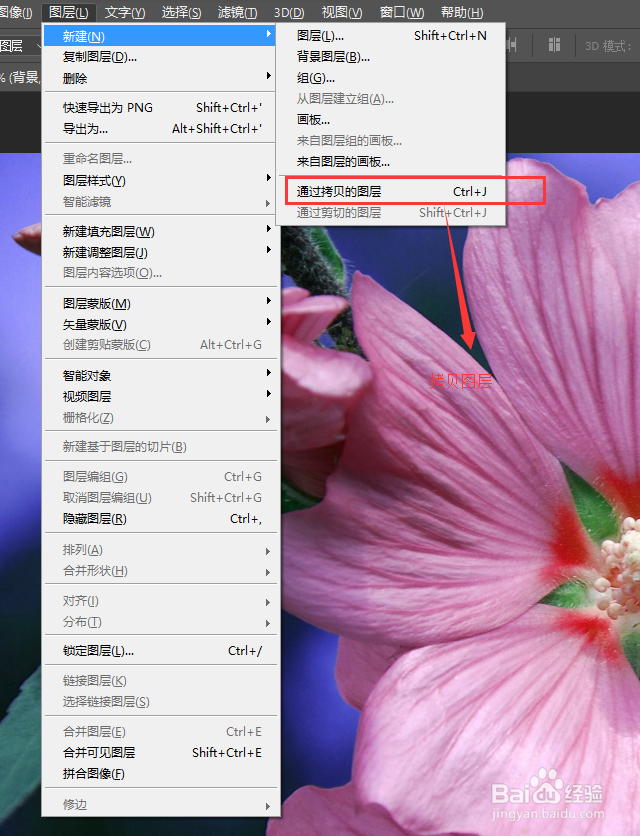The width and height of the screenshot is (640, 836).
Task: Choose 快速导出为 PNG
Action: pyautogui.click(x=159, y=108)
